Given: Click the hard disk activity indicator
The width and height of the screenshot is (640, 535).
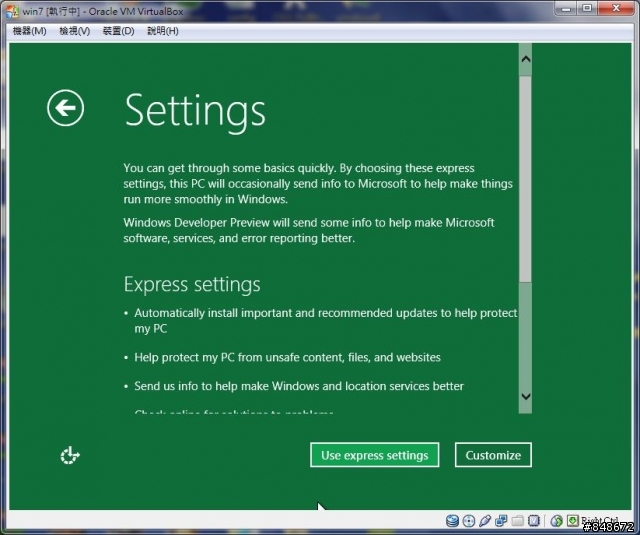Looking at the screenshot, I should 452,521.
